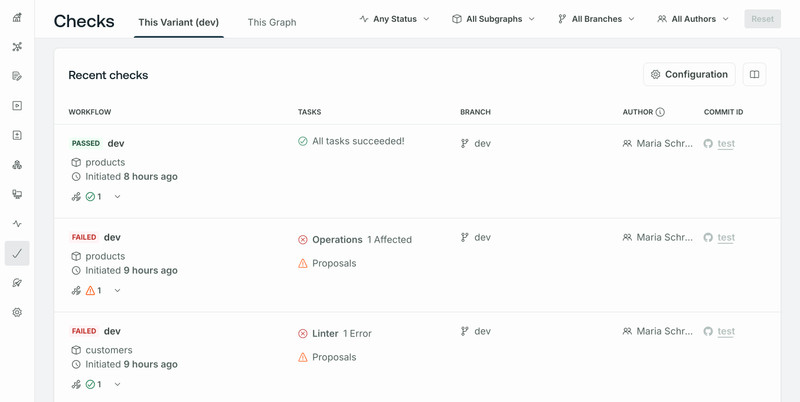The height and width of the screenshot is (402, 800).
Task: Expand the failed customers check chevron
Action: [x=117, y=384]
